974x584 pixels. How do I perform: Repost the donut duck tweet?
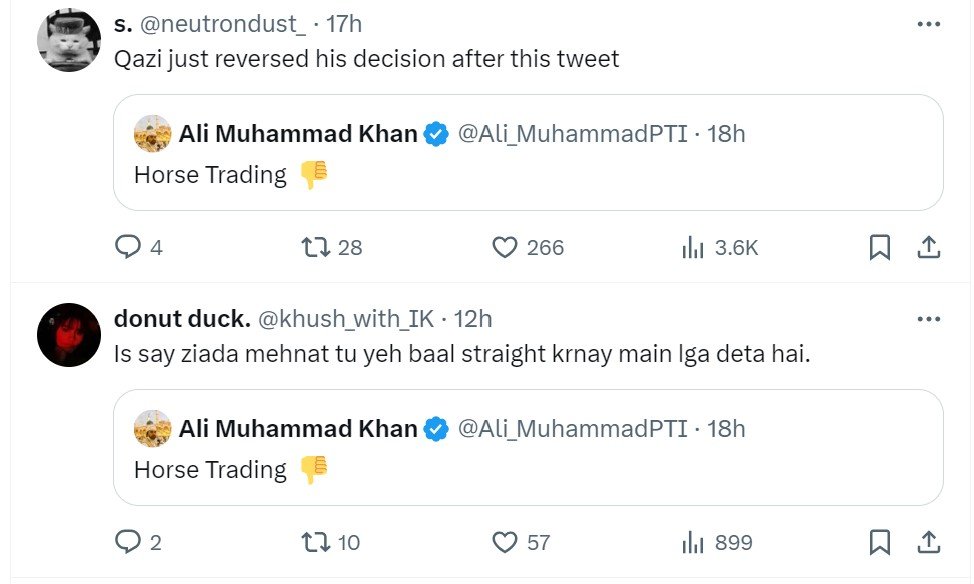coord(316,542)
